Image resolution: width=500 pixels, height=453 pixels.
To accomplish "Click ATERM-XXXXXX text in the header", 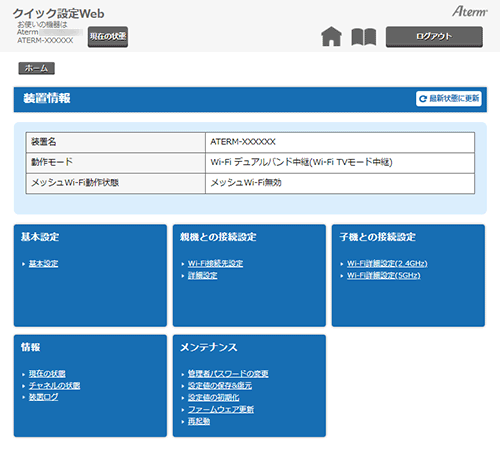I will coord(45,40).
